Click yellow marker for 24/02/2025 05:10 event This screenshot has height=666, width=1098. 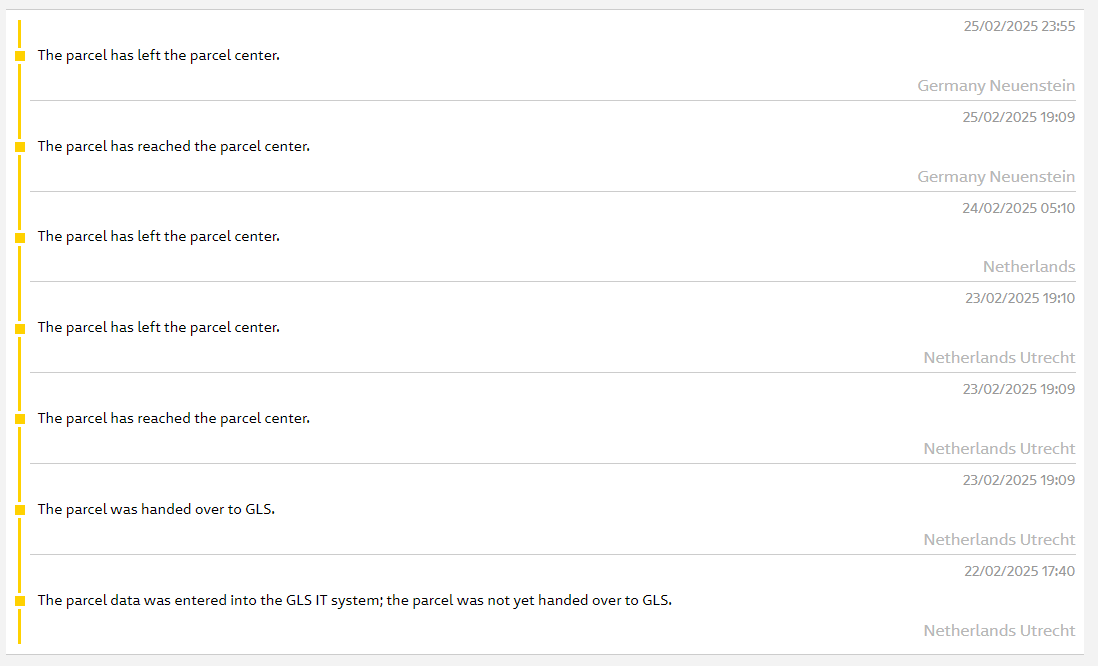tap(20, 238)
